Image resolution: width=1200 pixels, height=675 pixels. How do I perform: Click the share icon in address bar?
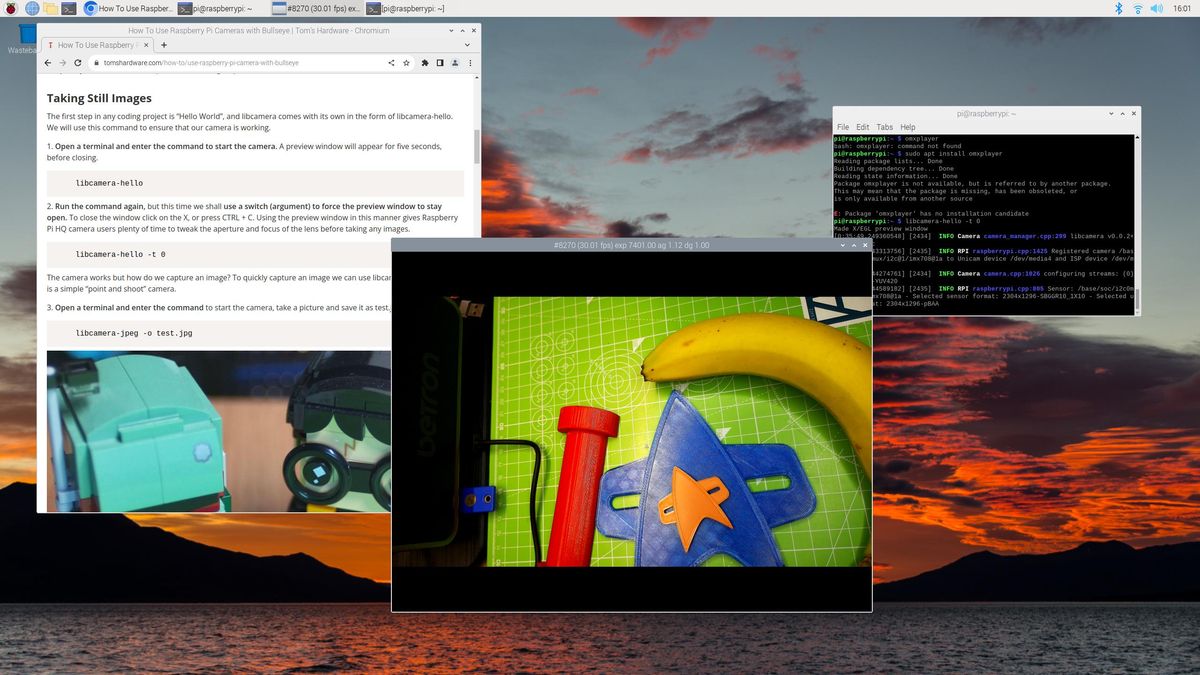(391, 62)
